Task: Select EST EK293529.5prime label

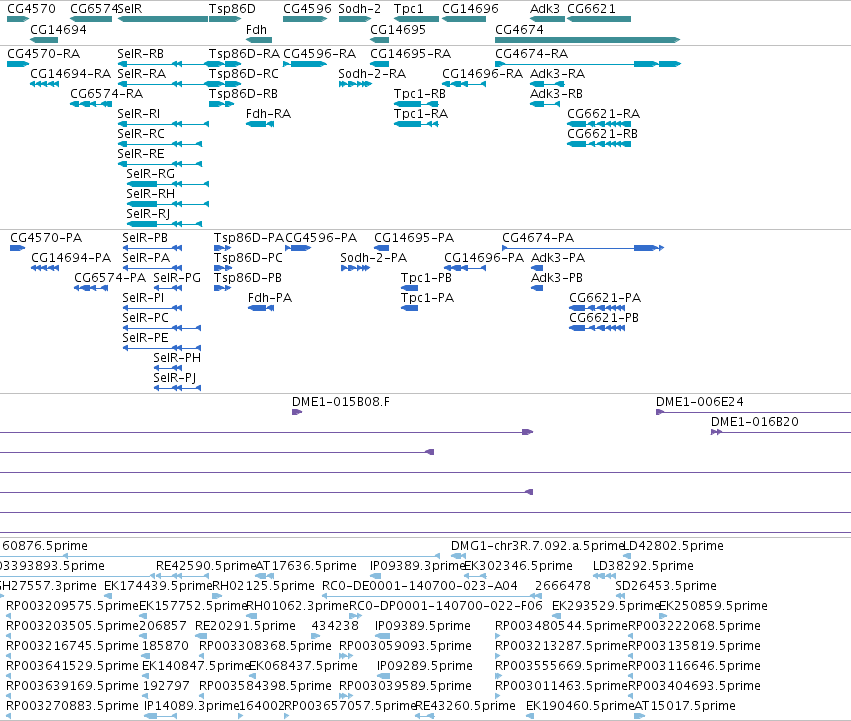Action: [606, 606]
